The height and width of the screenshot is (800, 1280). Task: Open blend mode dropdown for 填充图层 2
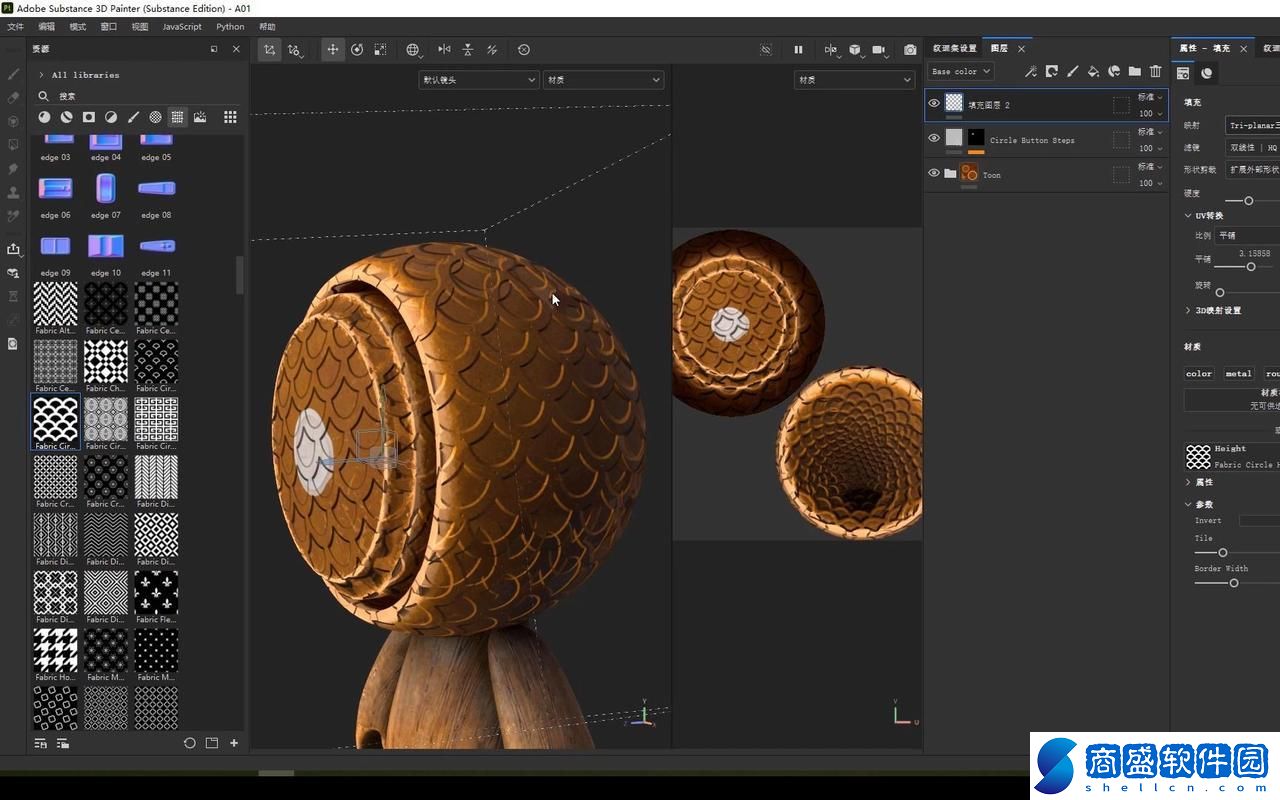[x=1150, y=97]
